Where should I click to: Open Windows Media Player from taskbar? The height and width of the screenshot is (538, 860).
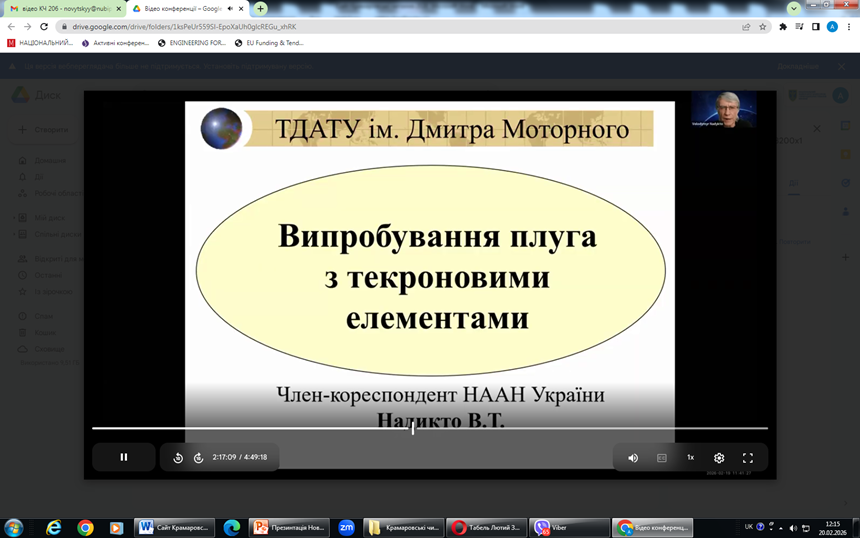[116, 528]
